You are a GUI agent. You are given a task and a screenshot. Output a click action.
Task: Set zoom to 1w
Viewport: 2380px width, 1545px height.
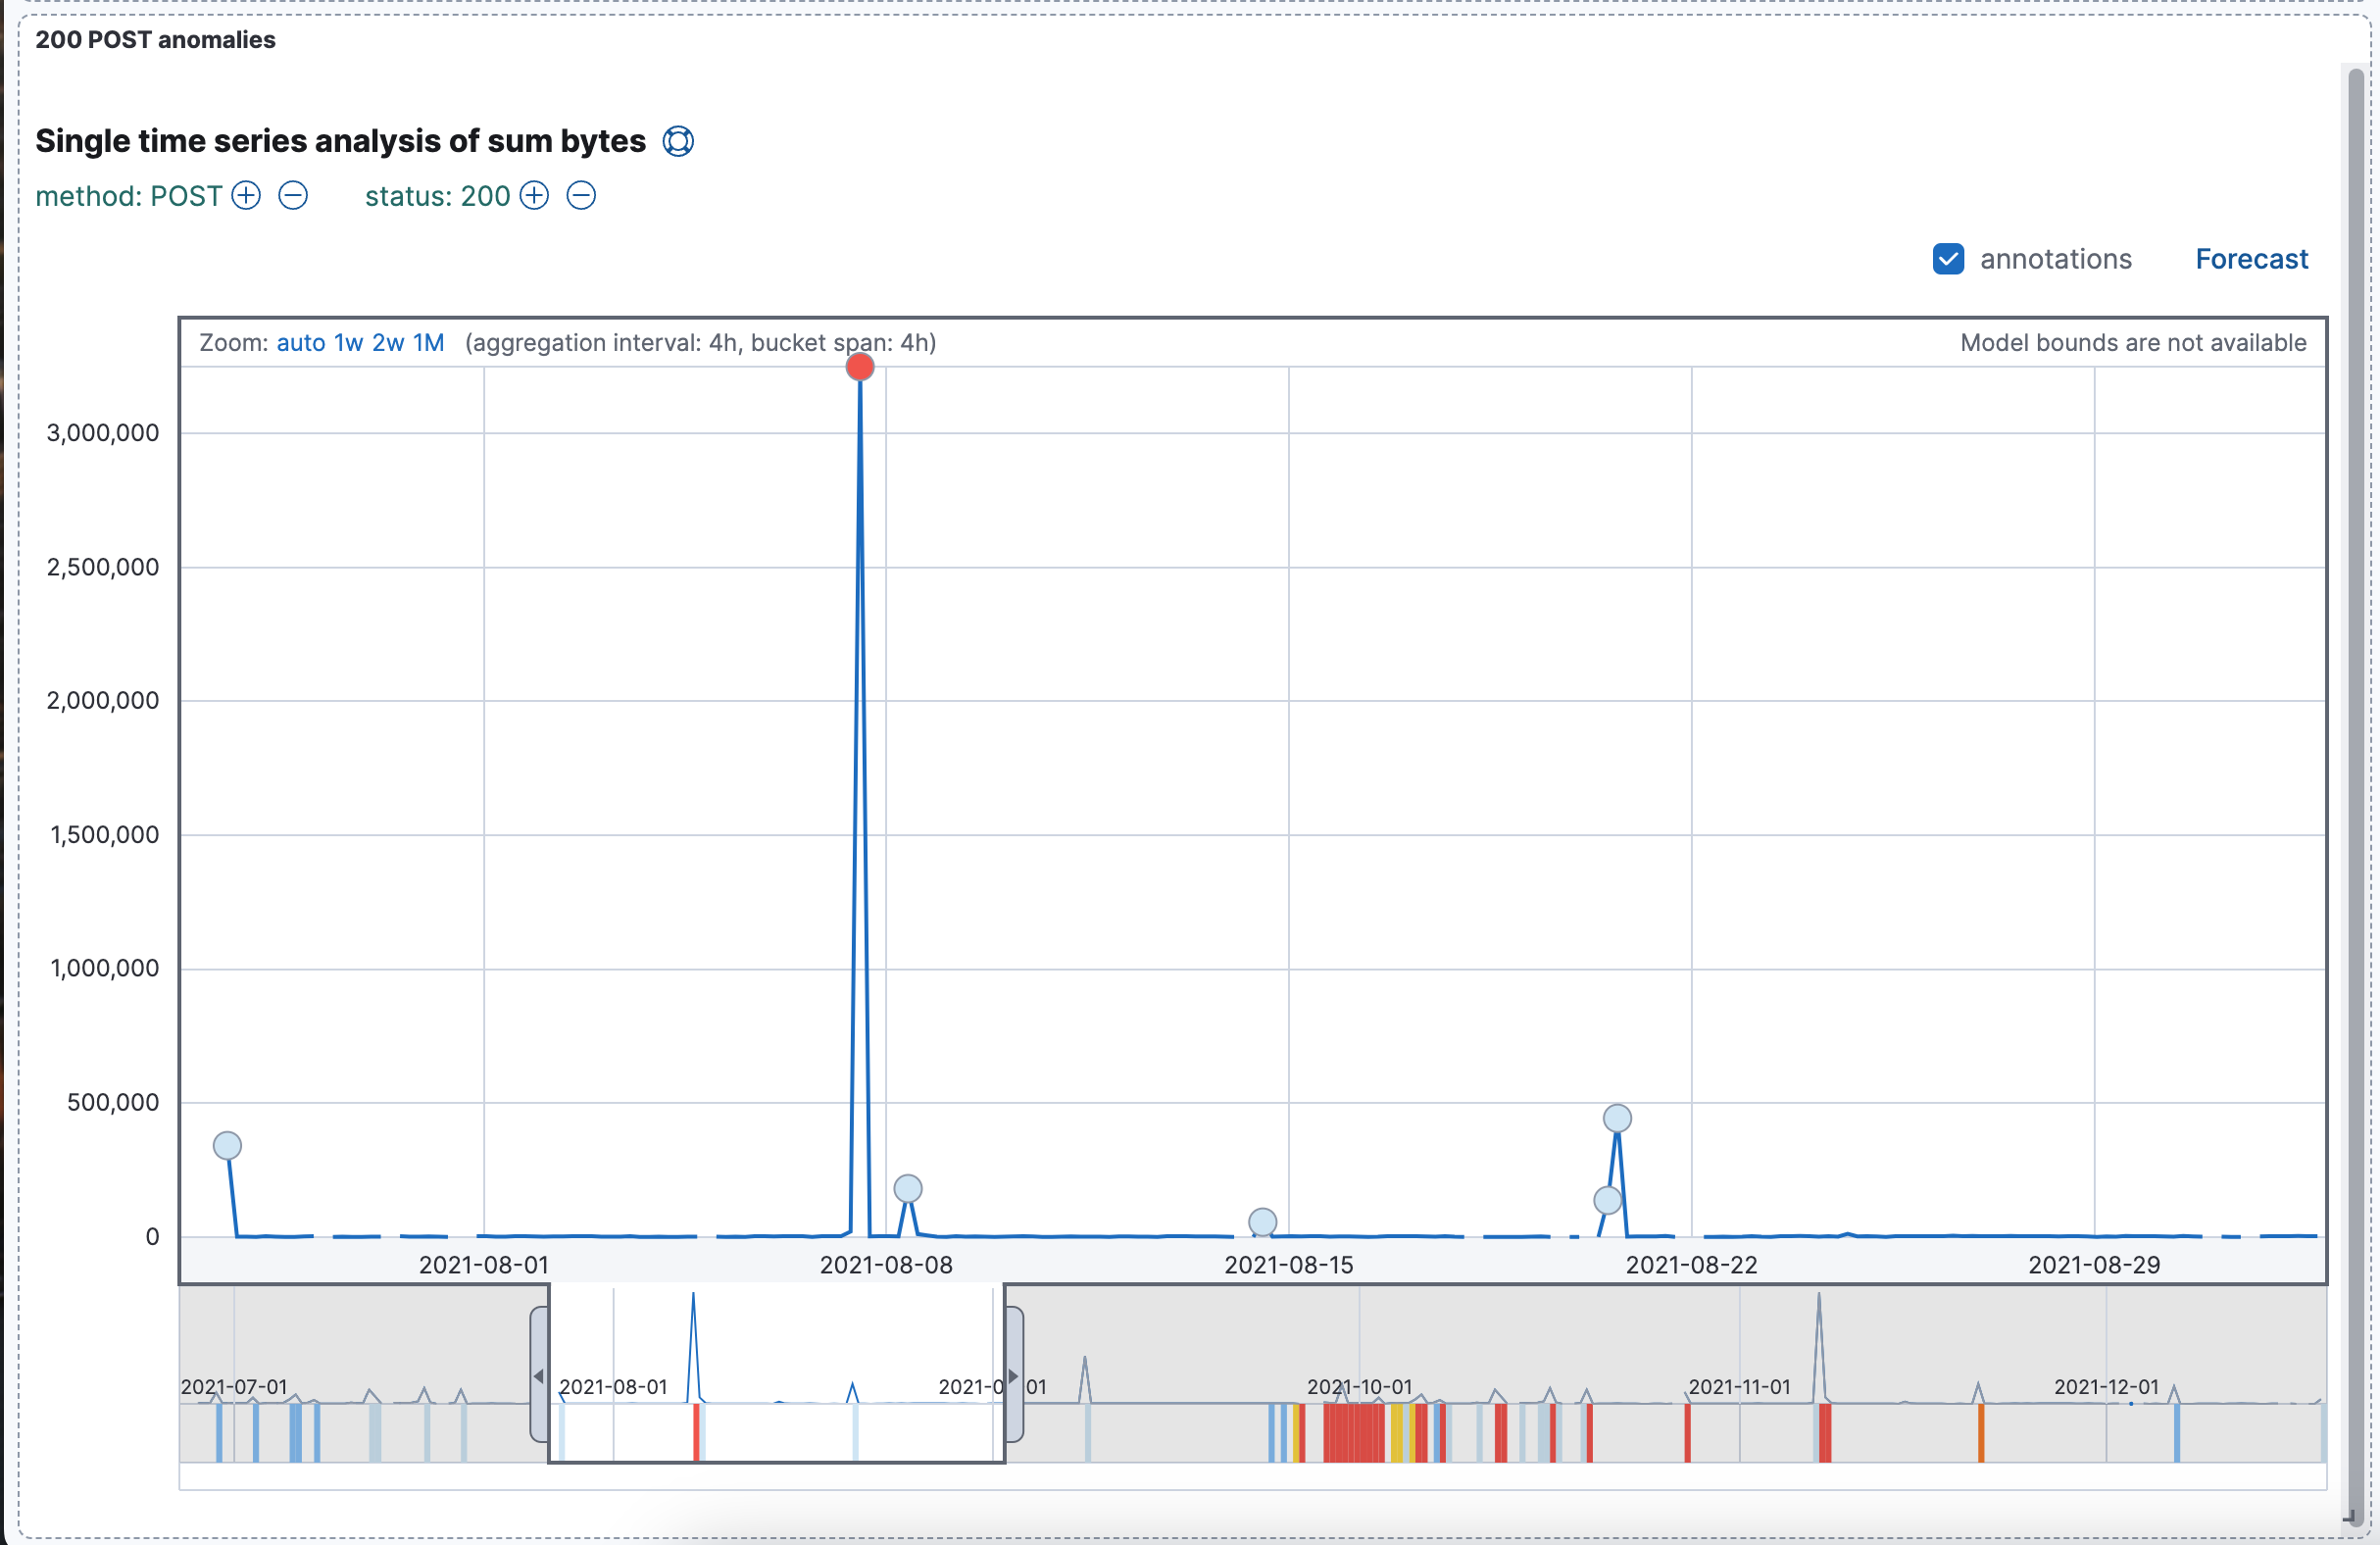(x=348, y=343)
